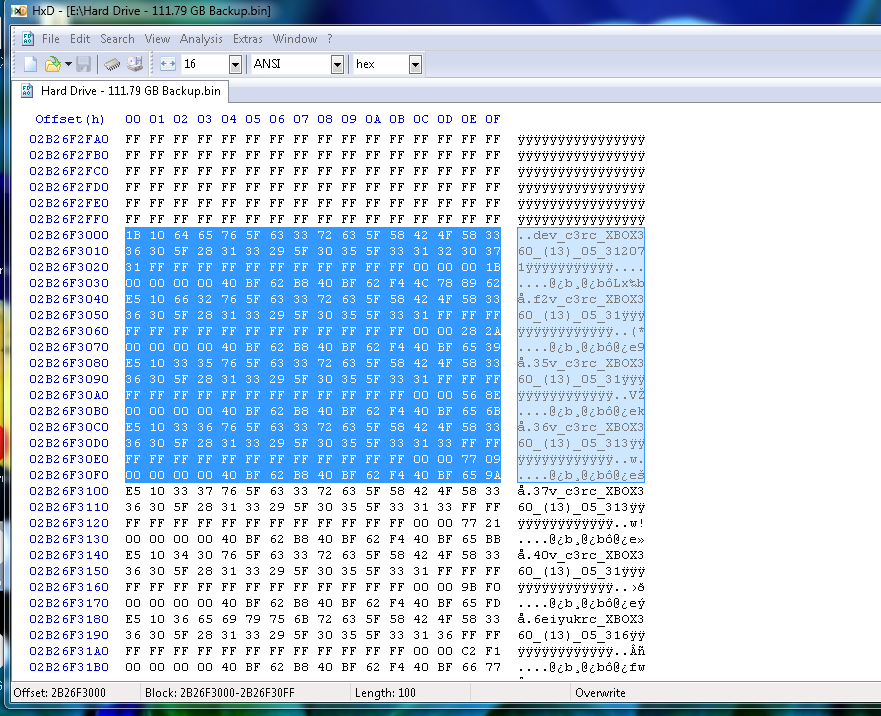The width and height of the screenshot is (881, 716).
Task: Click the bytes per row field showing 16
Action: click(205, 65)
